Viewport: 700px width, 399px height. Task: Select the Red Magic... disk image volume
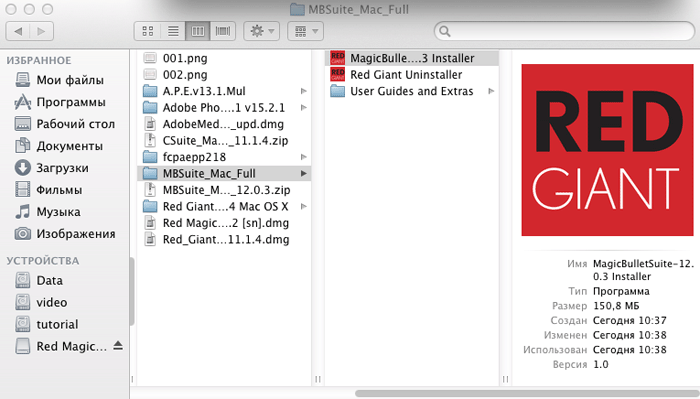click(60, 346)
